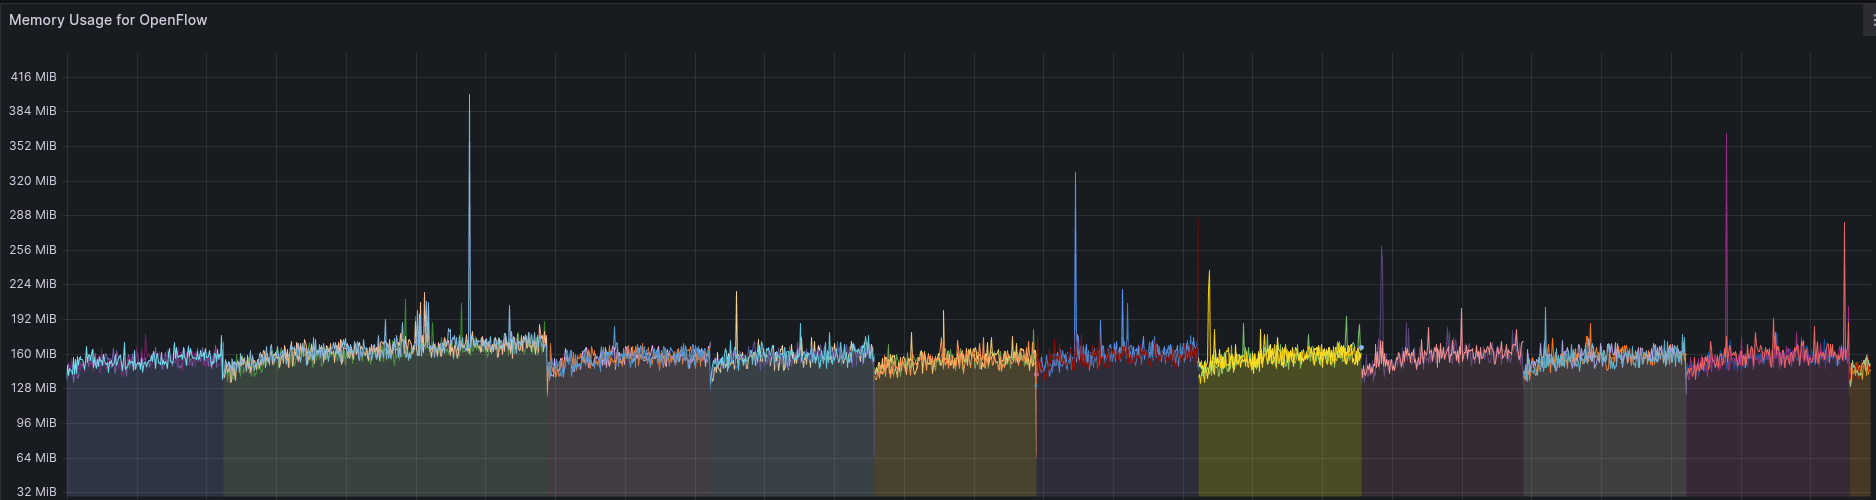
Task: Click the 32 MiB y-axis label
Action: tap(37, 492)
